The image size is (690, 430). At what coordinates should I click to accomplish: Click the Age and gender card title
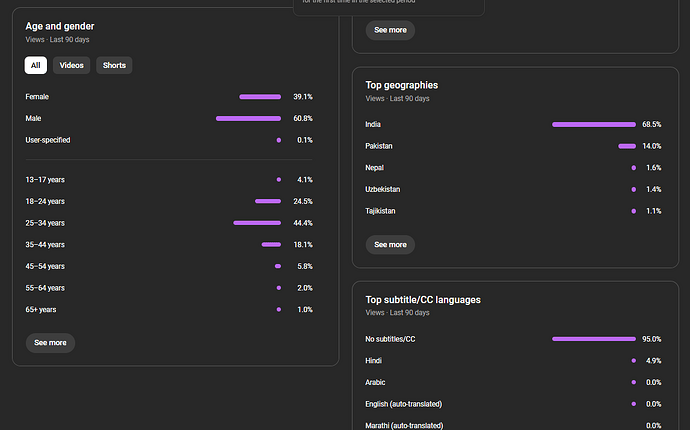pos(61,25)
